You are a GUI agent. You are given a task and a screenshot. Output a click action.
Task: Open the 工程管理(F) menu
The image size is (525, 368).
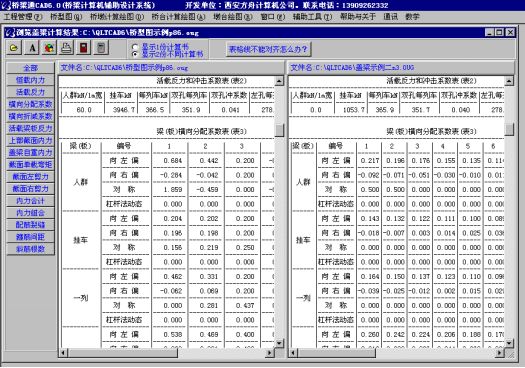click(x=23, y=16)
